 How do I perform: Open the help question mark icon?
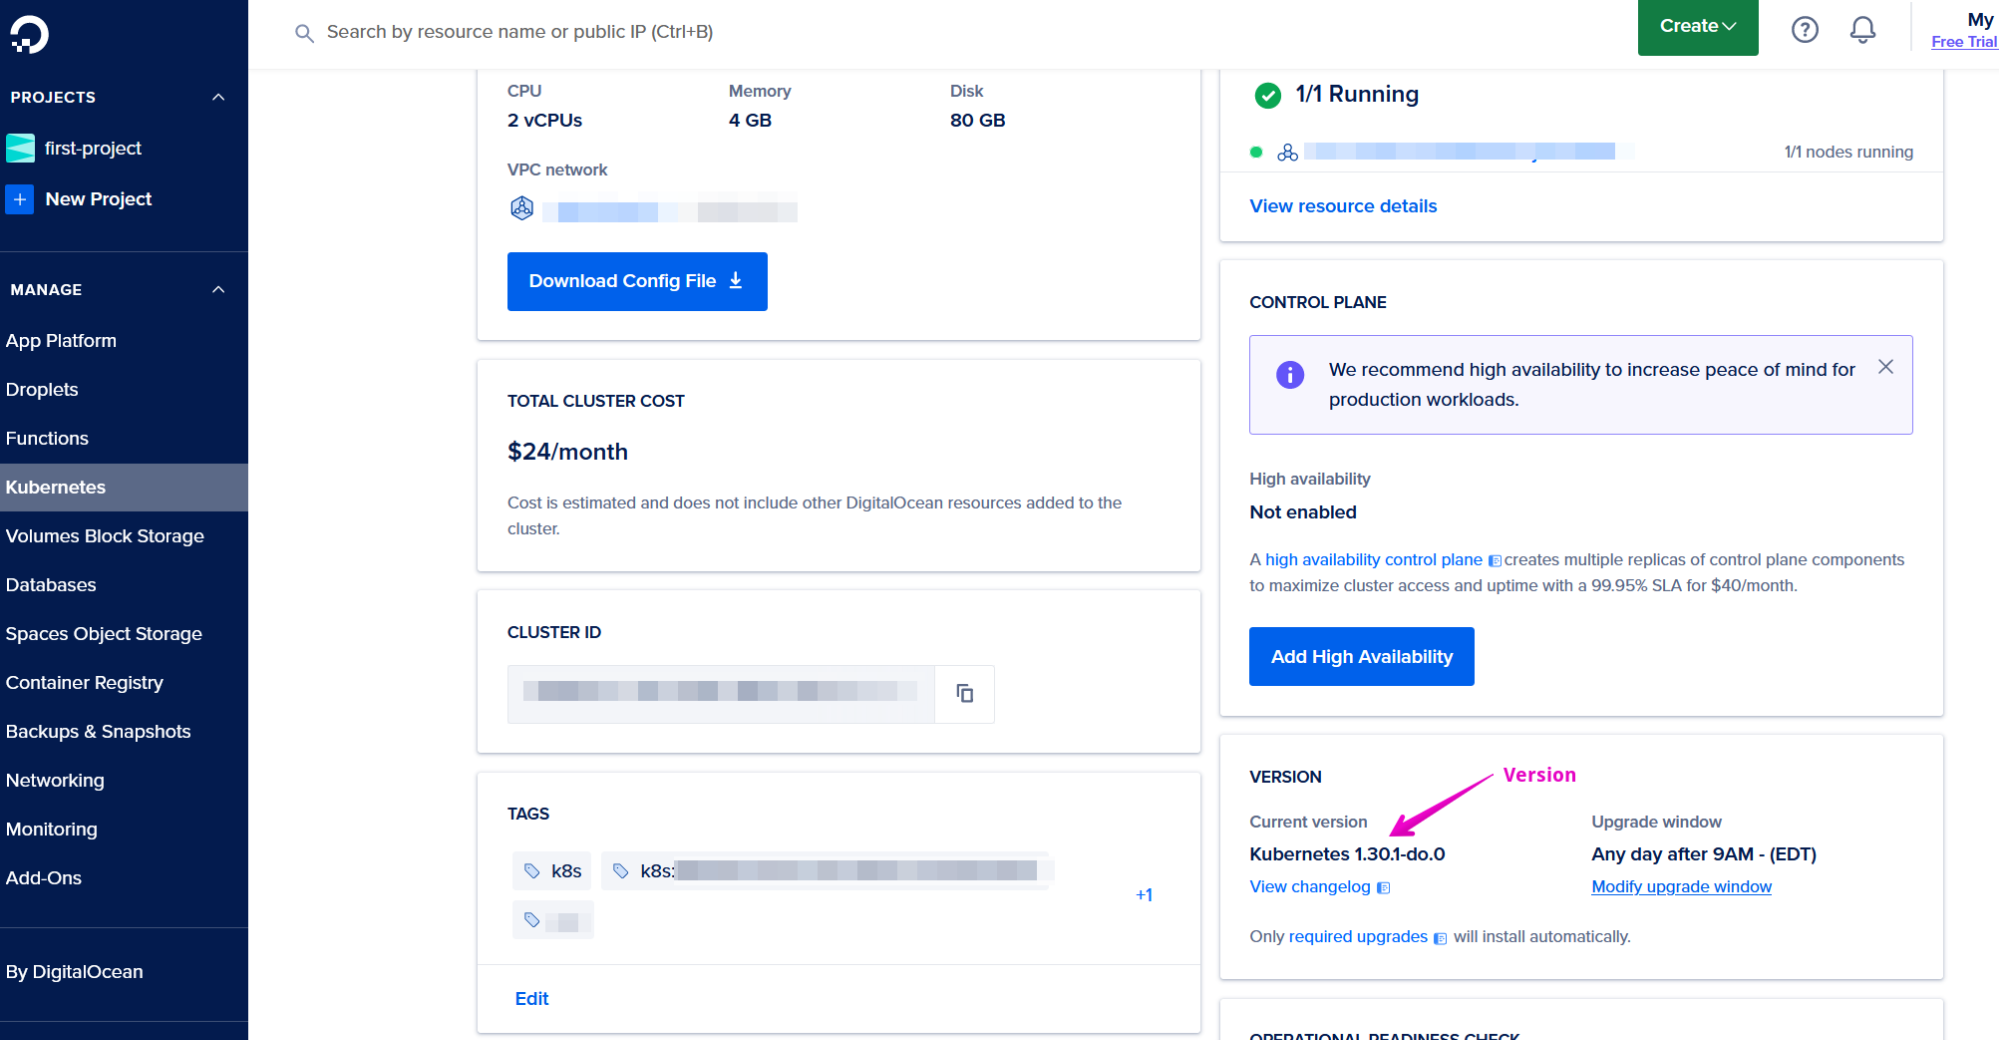pyautogui.click(x=1804, y=30)
